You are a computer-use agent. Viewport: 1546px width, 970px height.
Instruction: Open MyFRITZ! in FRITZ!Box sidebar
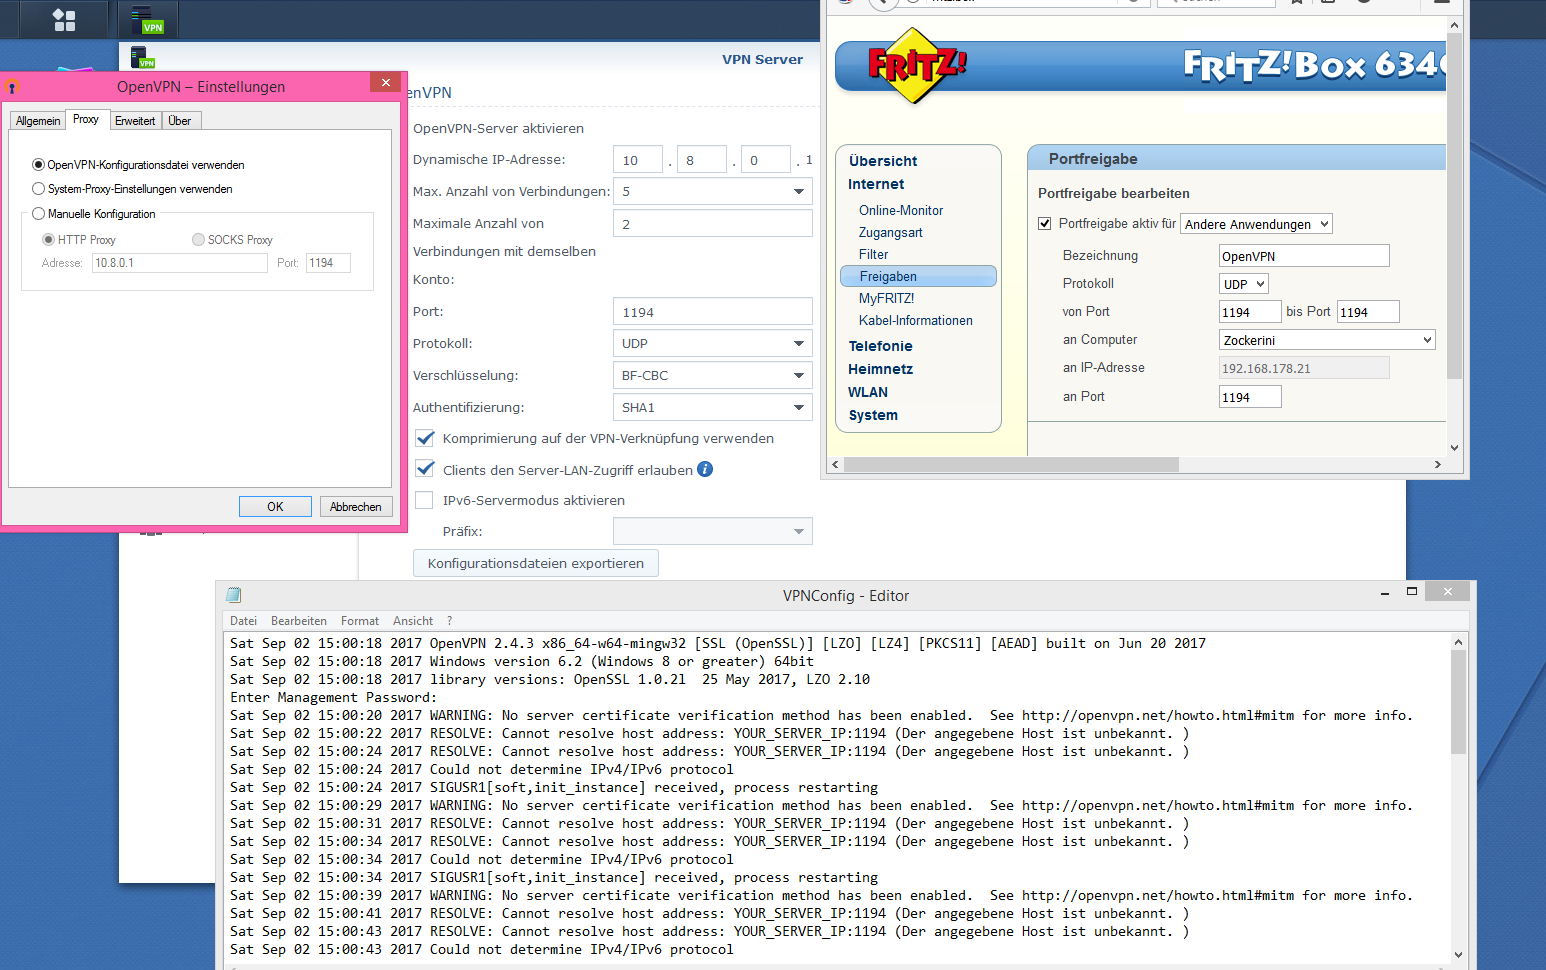pos(886,298)
